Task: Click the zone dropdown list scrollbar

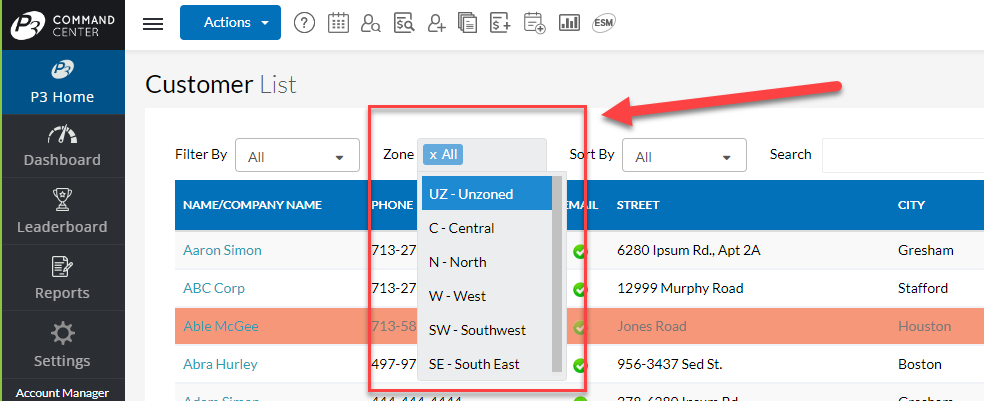Action: [557, 270]
